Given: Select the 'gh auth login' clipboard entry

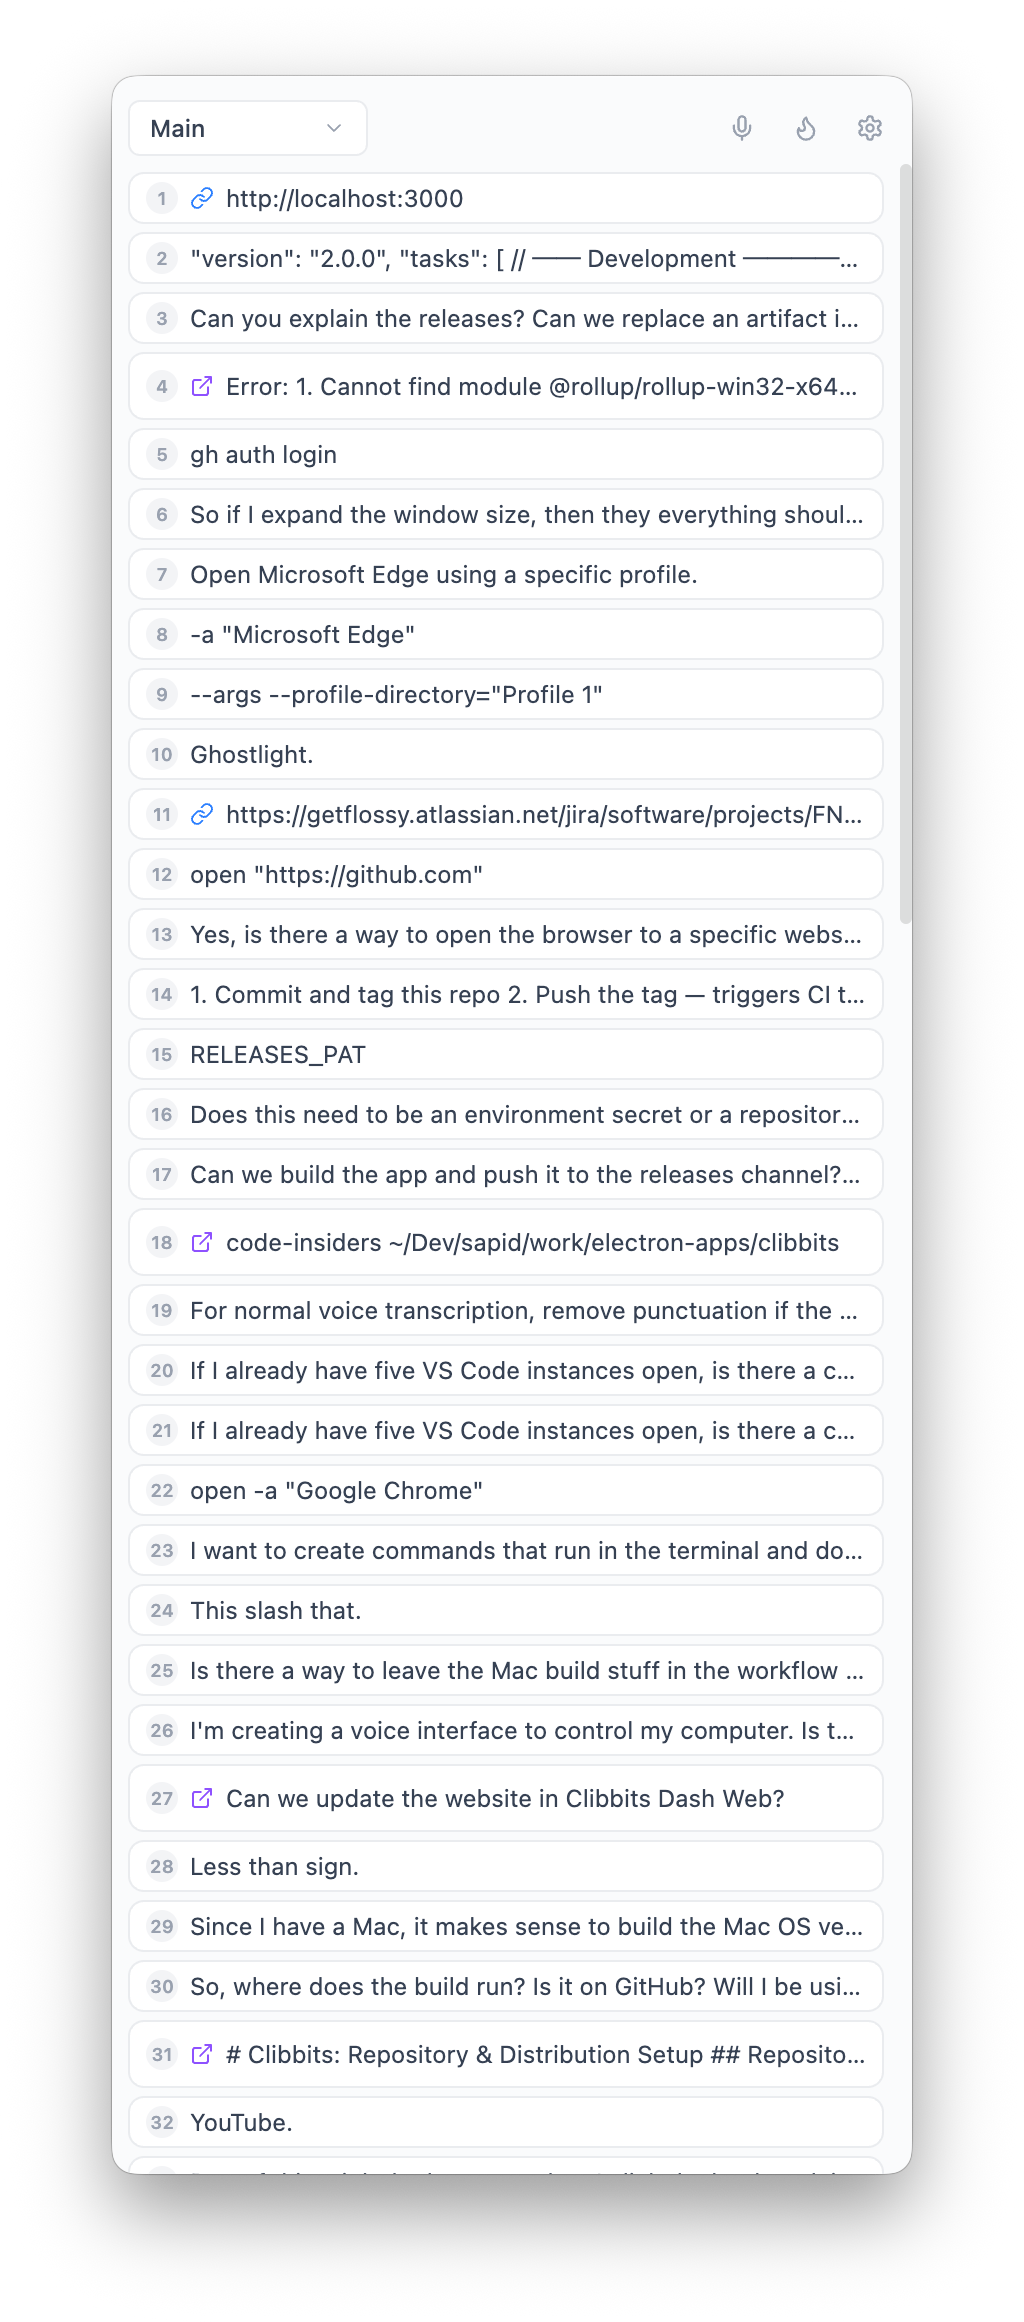Looking at the screenshot, I should [x=505, y=454].
